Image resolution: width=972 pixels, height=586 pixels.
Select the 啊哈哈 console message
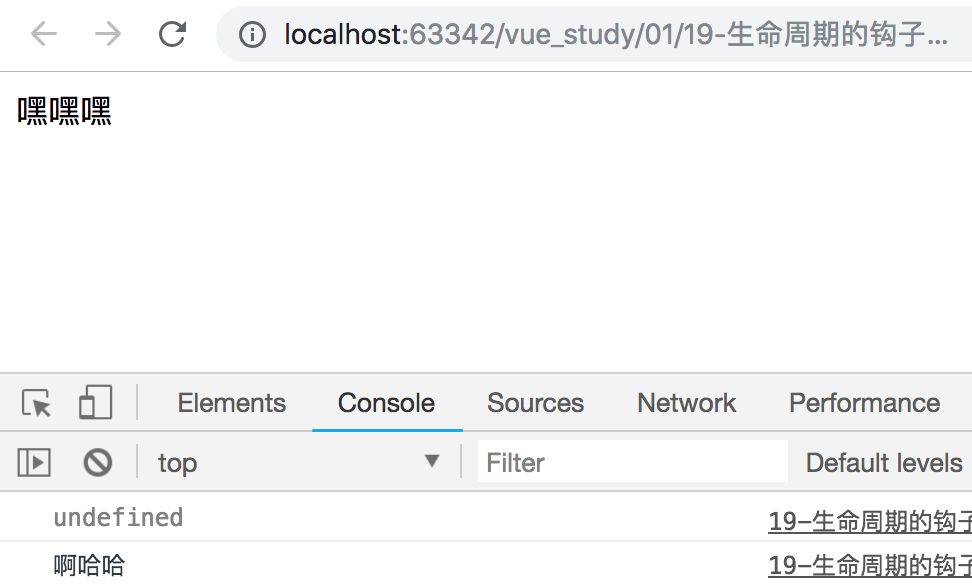(89, 566)
